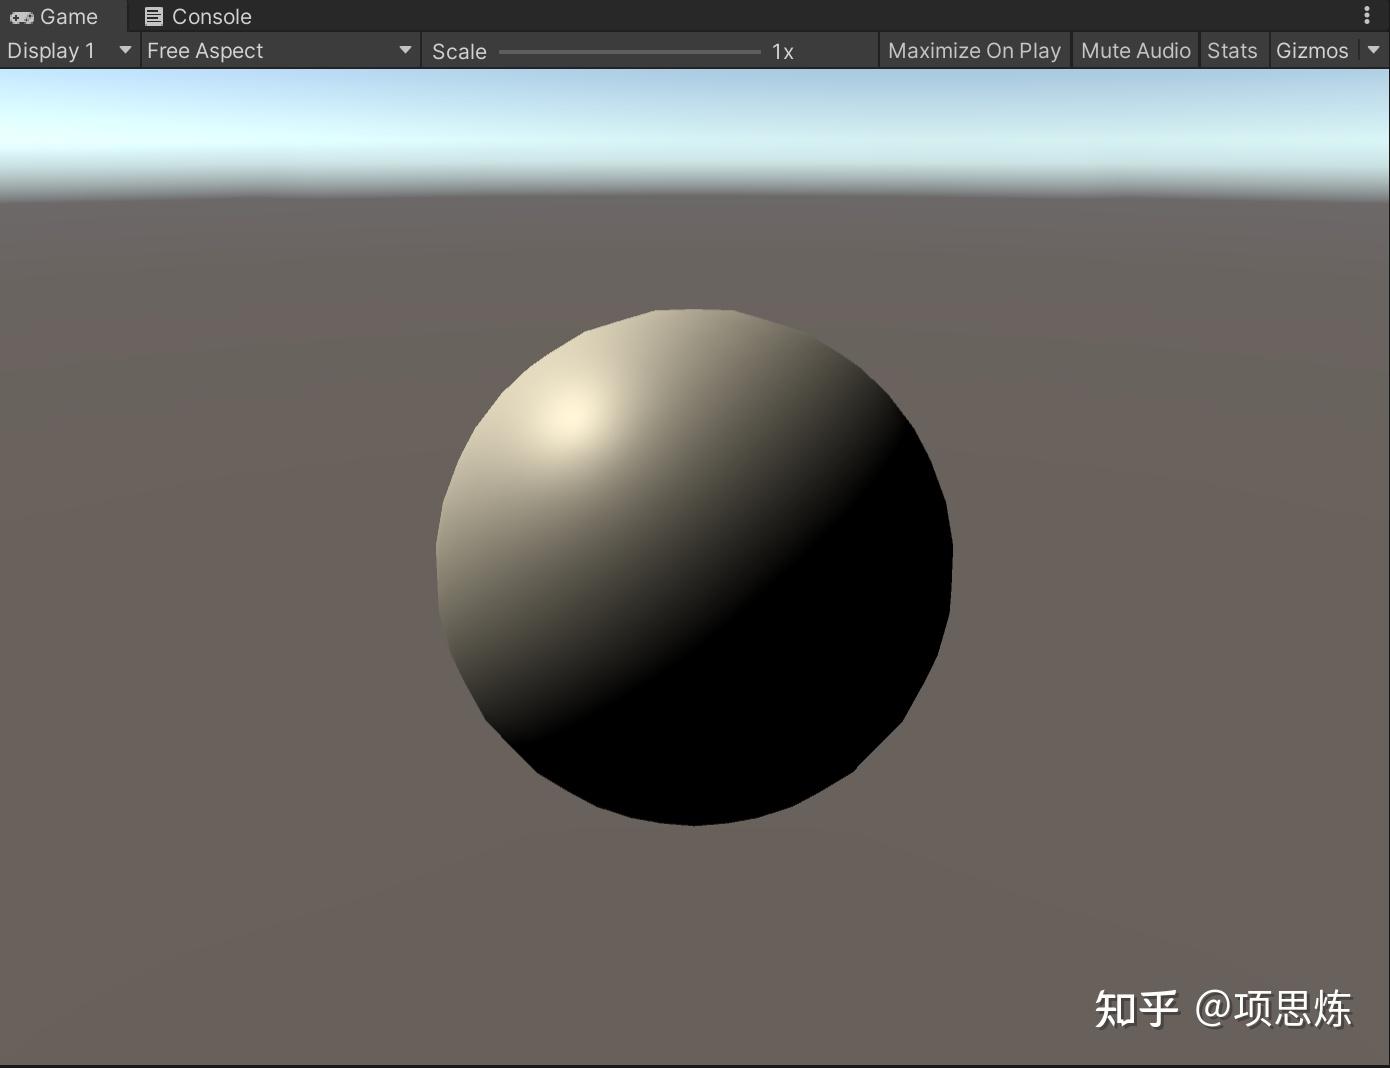Open the Display 1 target display selector
Screen dimensions: 1390x1068
[60, 50]
